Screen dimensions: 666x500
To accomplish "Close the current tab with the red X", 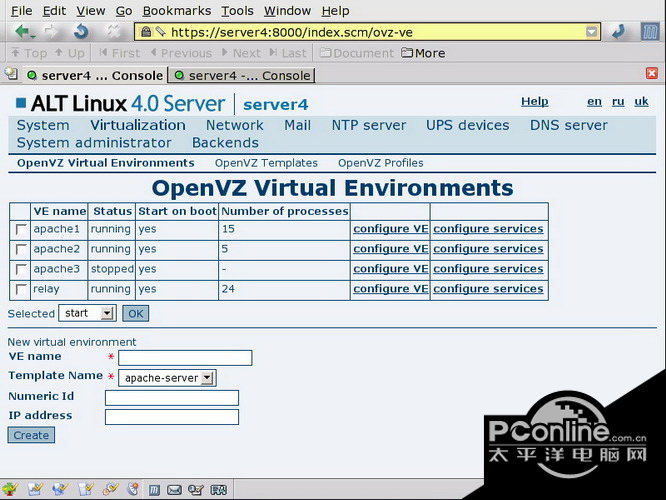I will point(652,73).
